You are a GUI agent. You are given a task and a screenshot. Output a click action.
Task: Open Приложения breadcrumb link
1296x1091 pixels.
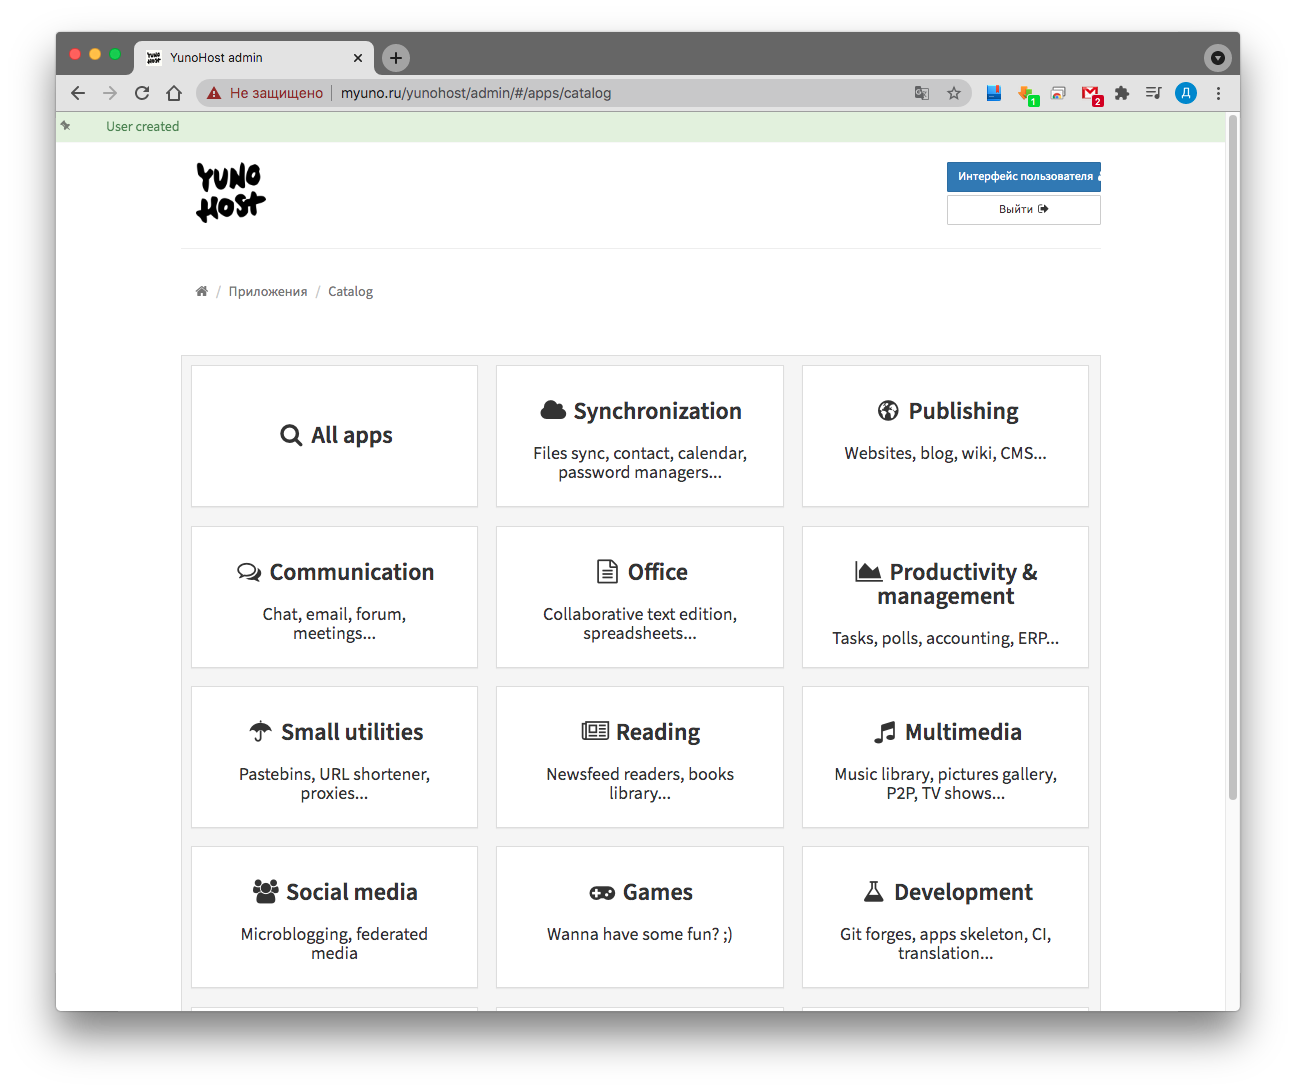[x=268, y=291]
